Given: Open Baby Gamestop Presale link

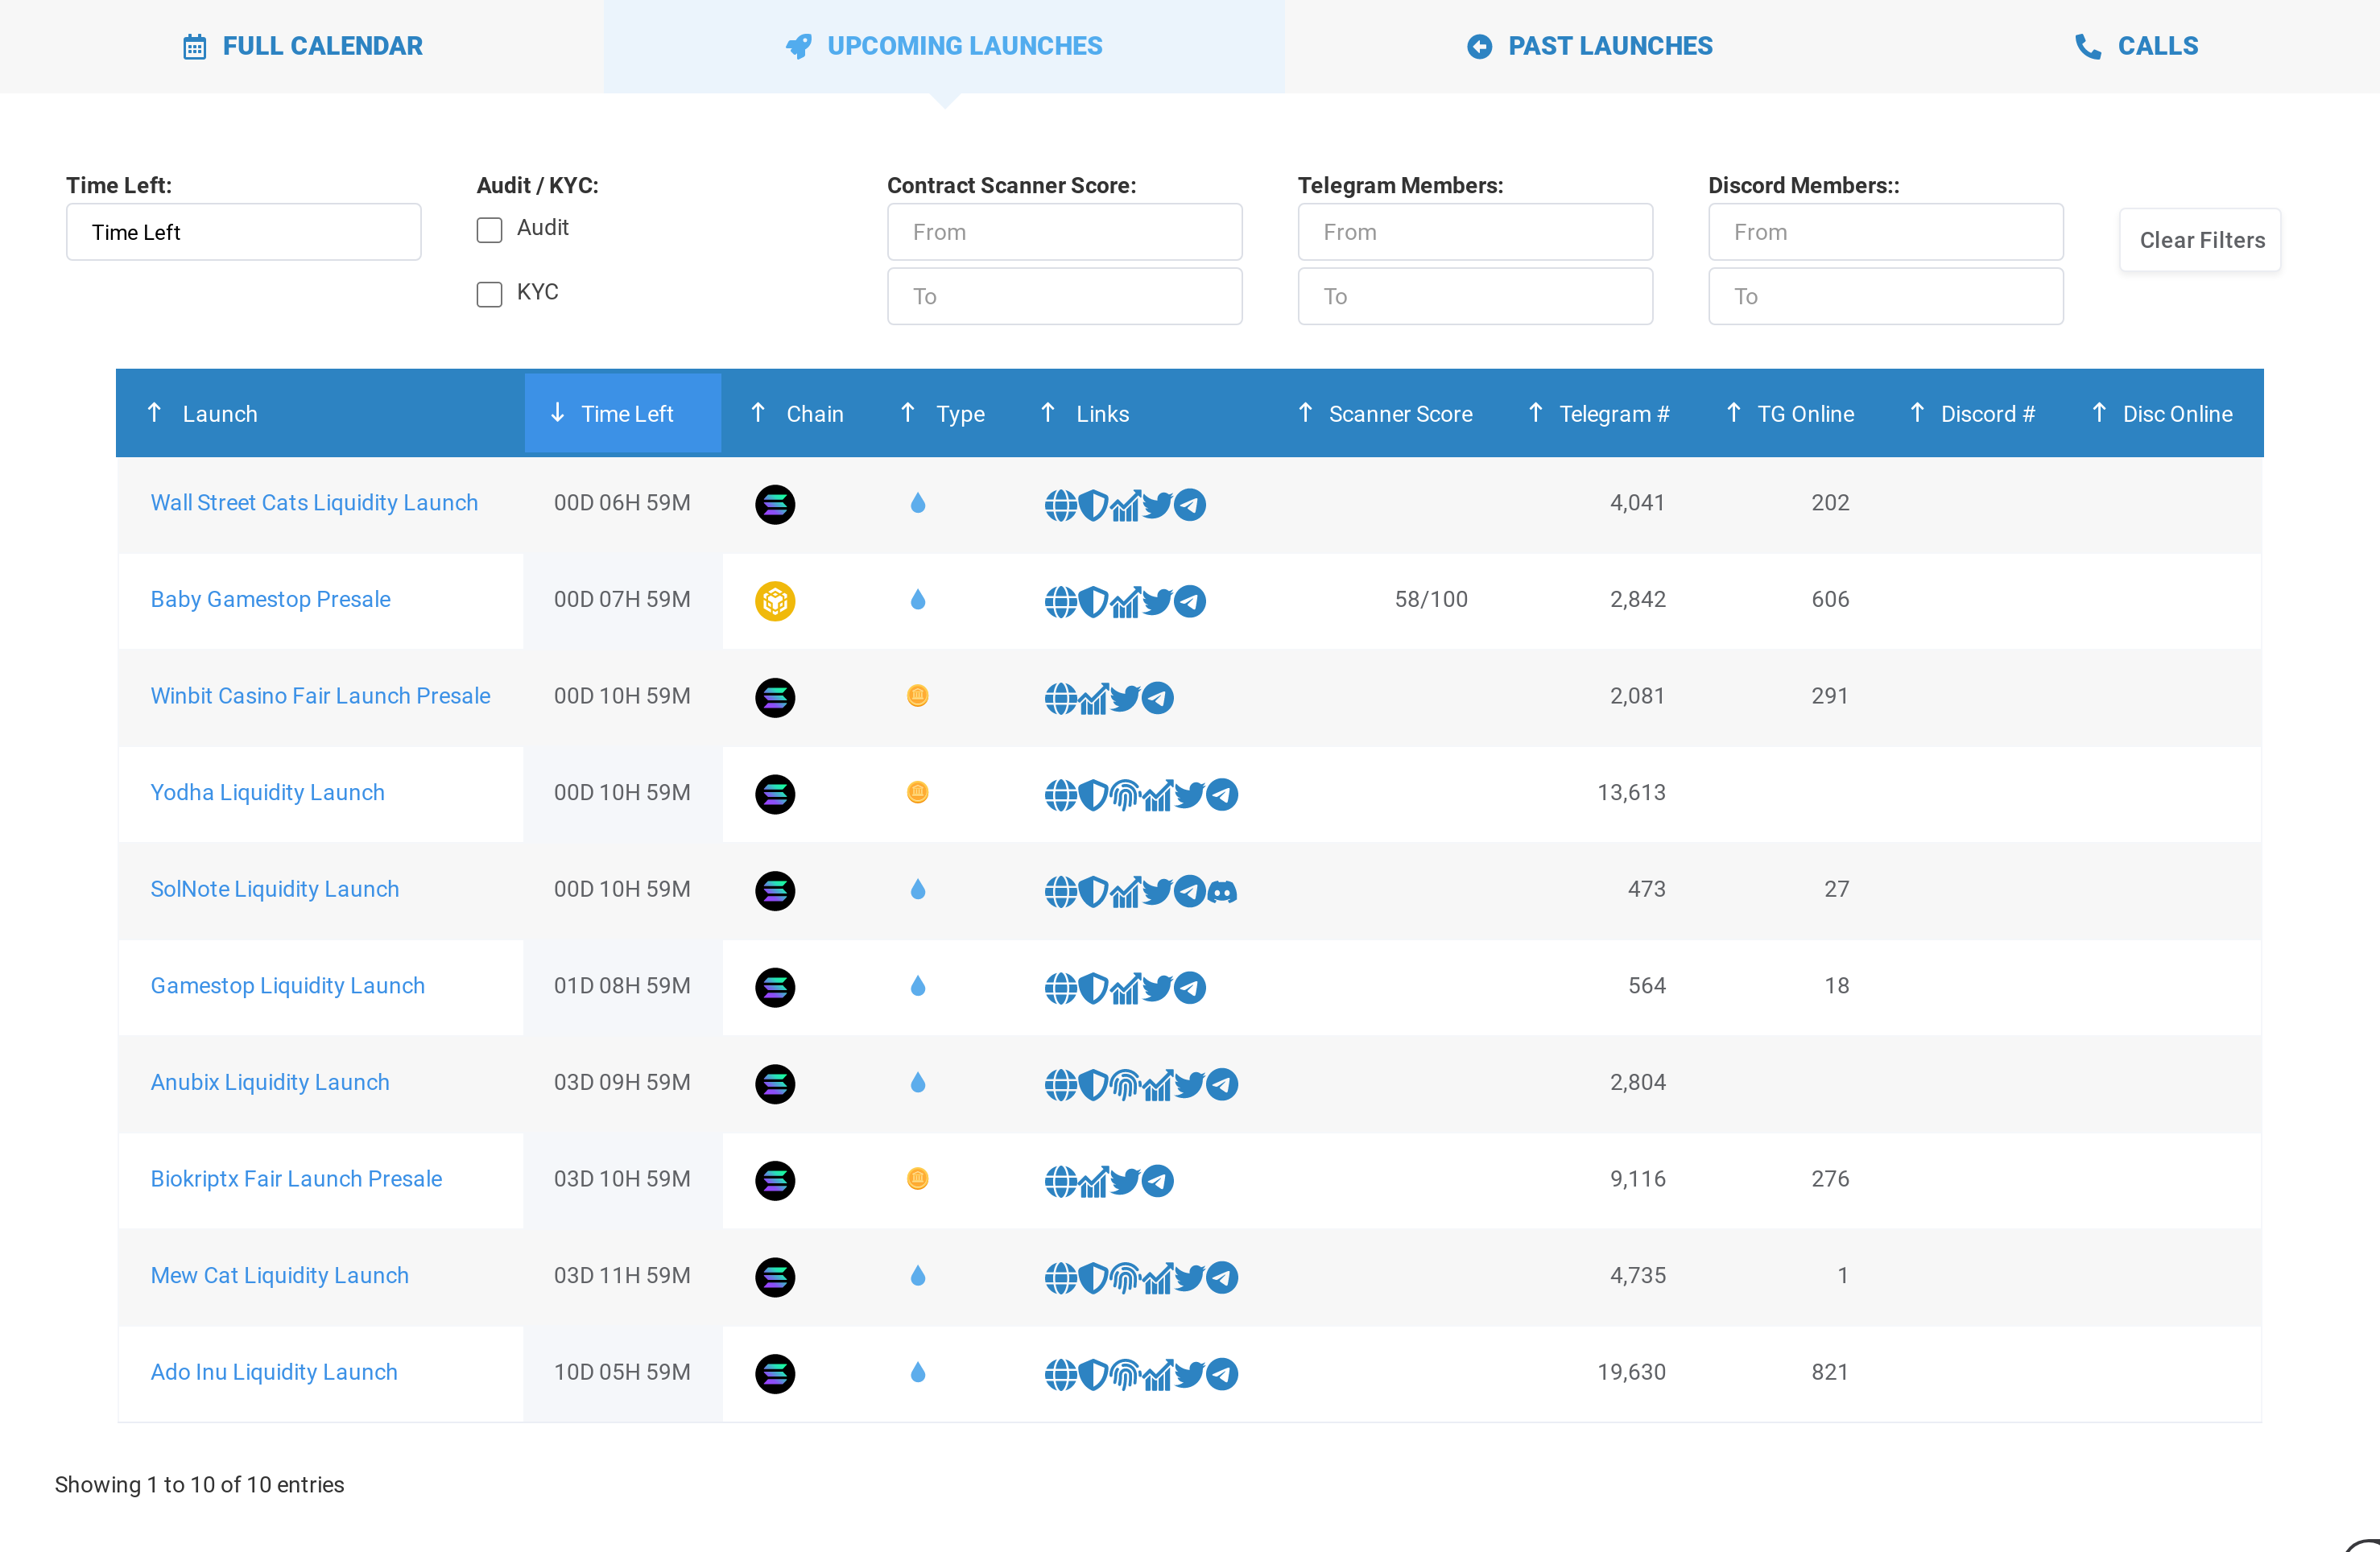Looking at the screenshot, I should [x=270, y=599].
